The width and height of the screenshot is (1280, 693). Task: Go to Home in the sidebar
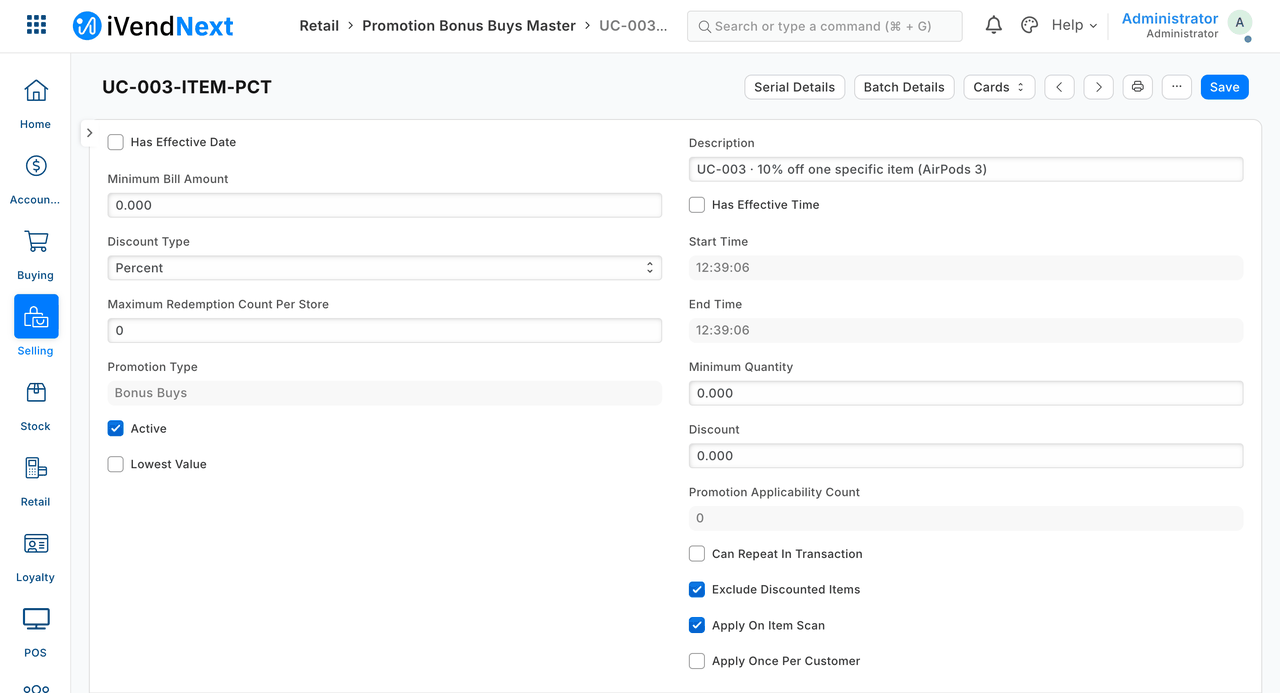(x=35, y=104)
